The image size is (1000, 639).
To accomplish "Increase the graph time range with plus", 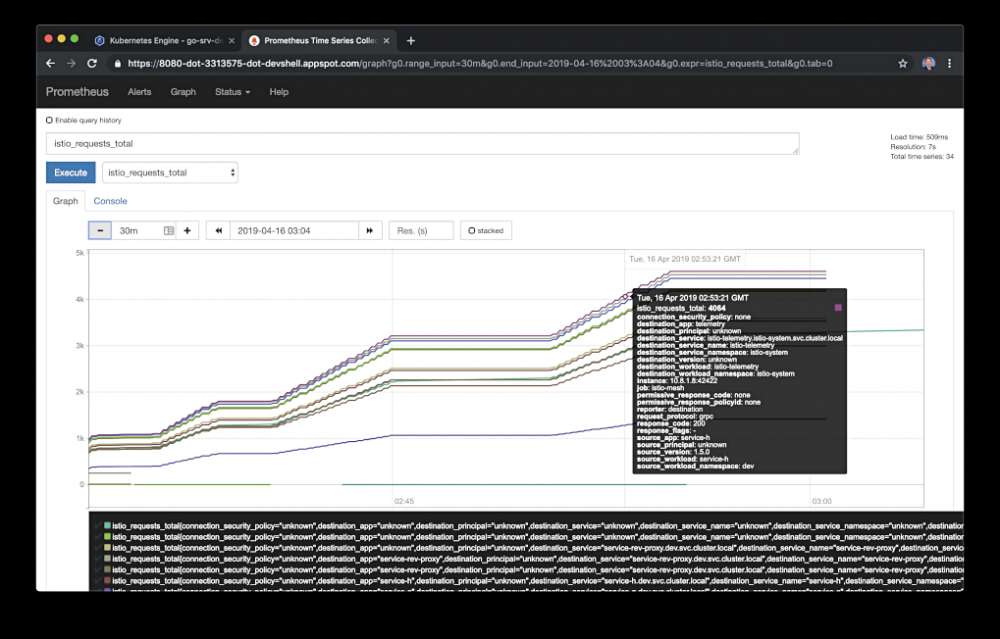I will click(187, 230).
